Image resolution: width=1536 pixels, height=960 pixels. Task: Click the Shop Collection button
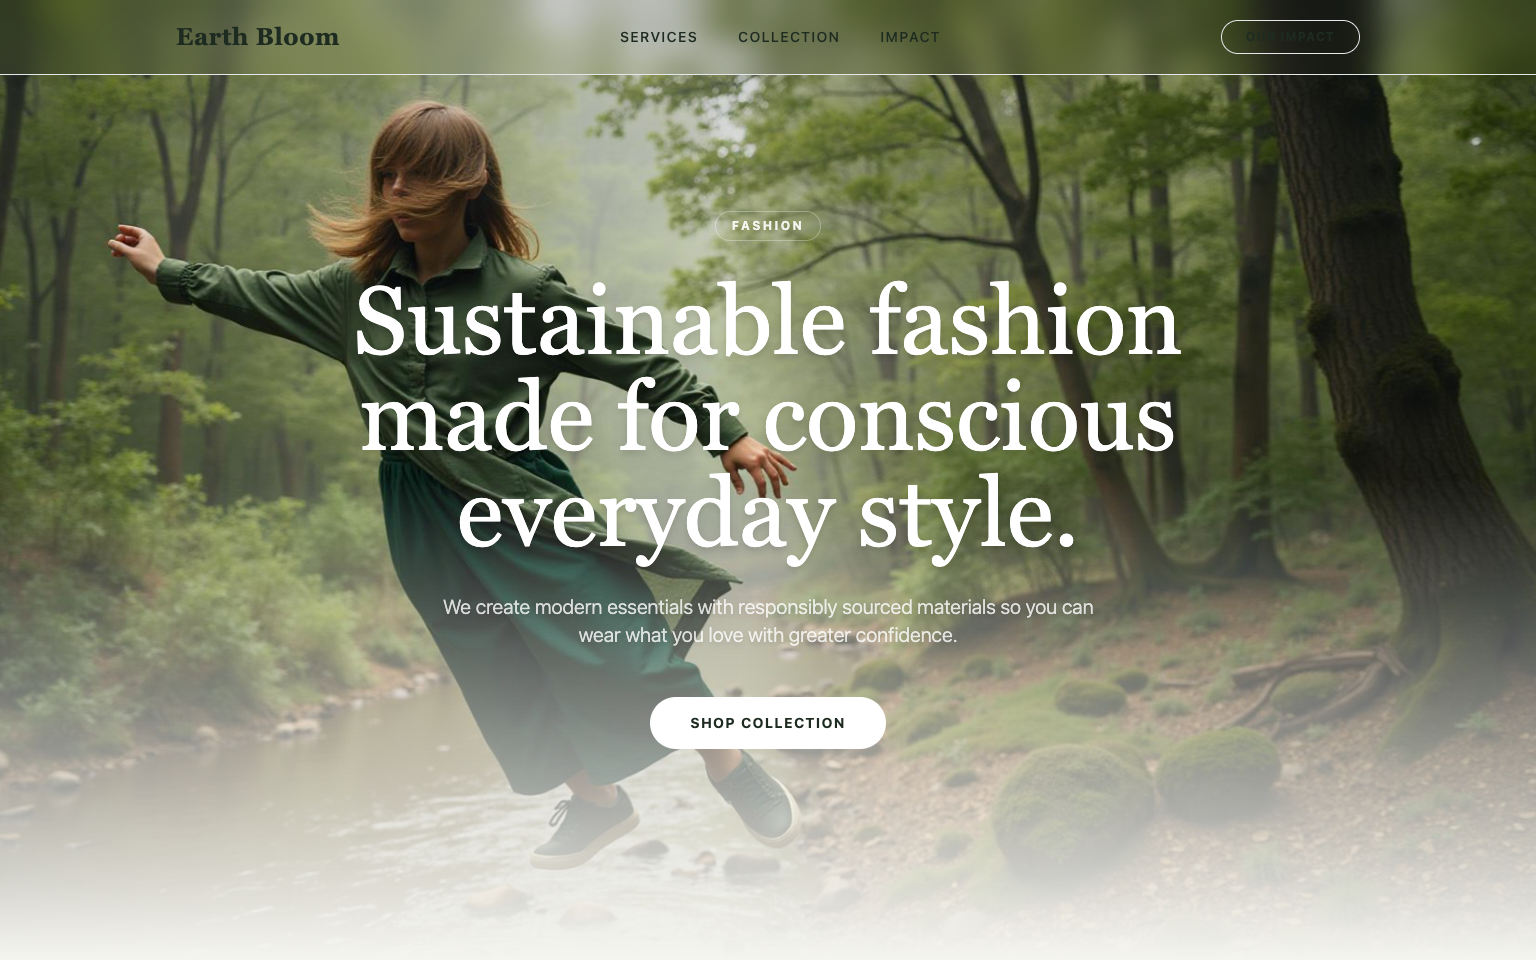click(768, 723)
